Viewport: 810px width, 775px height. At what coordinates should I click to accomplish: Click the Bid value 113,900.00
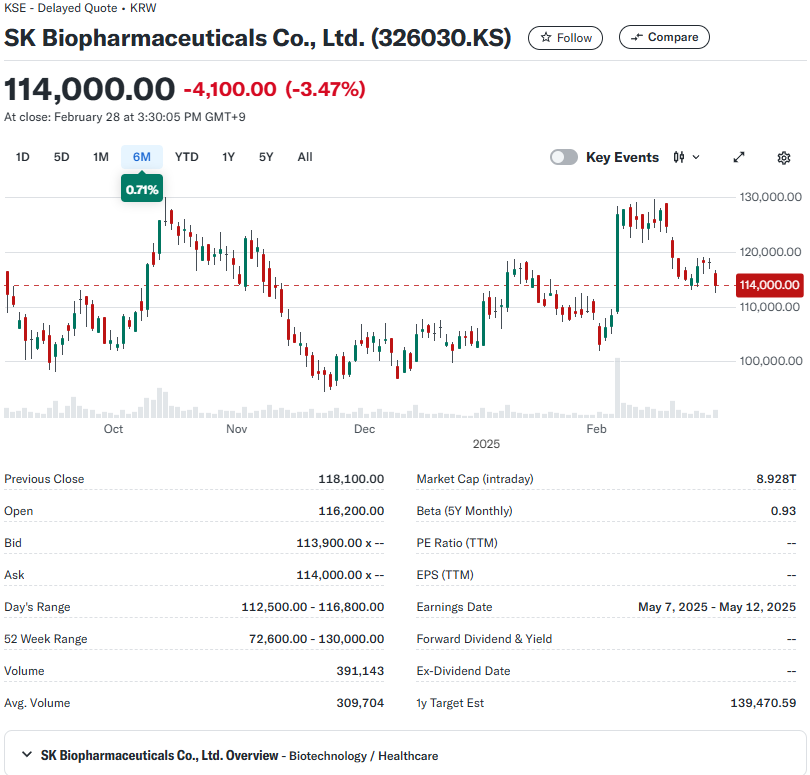pos(340,543)
